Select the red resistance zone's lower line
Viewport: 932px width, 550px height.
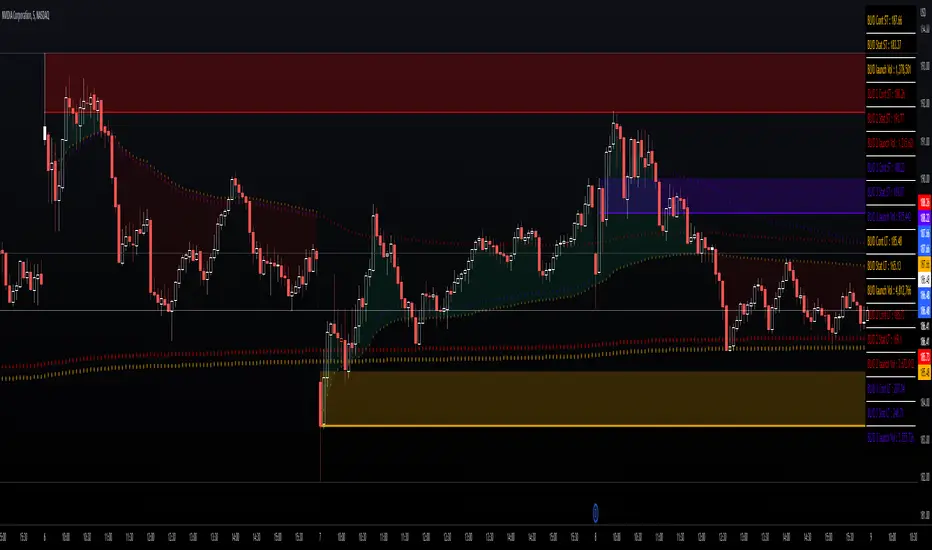point(455,112)
